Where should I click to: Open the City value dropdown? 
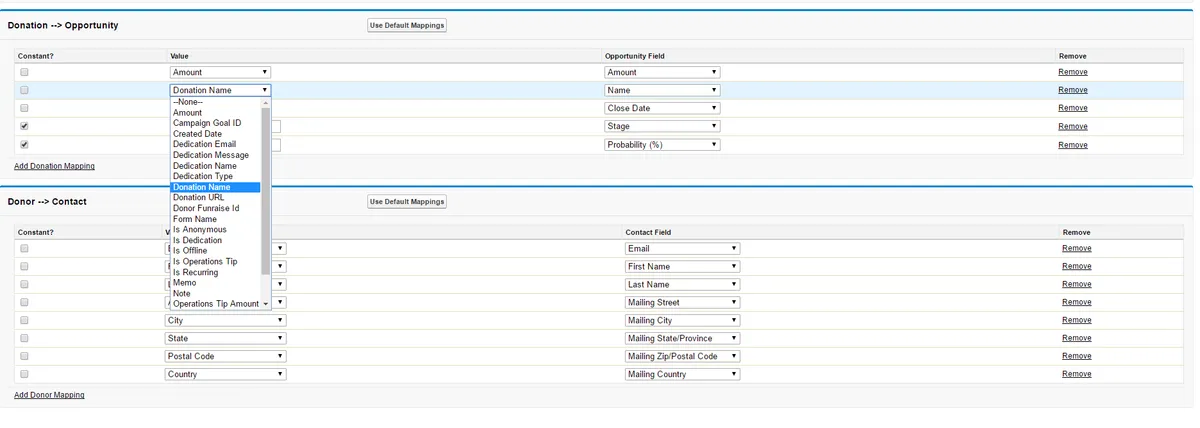point(226,320)
